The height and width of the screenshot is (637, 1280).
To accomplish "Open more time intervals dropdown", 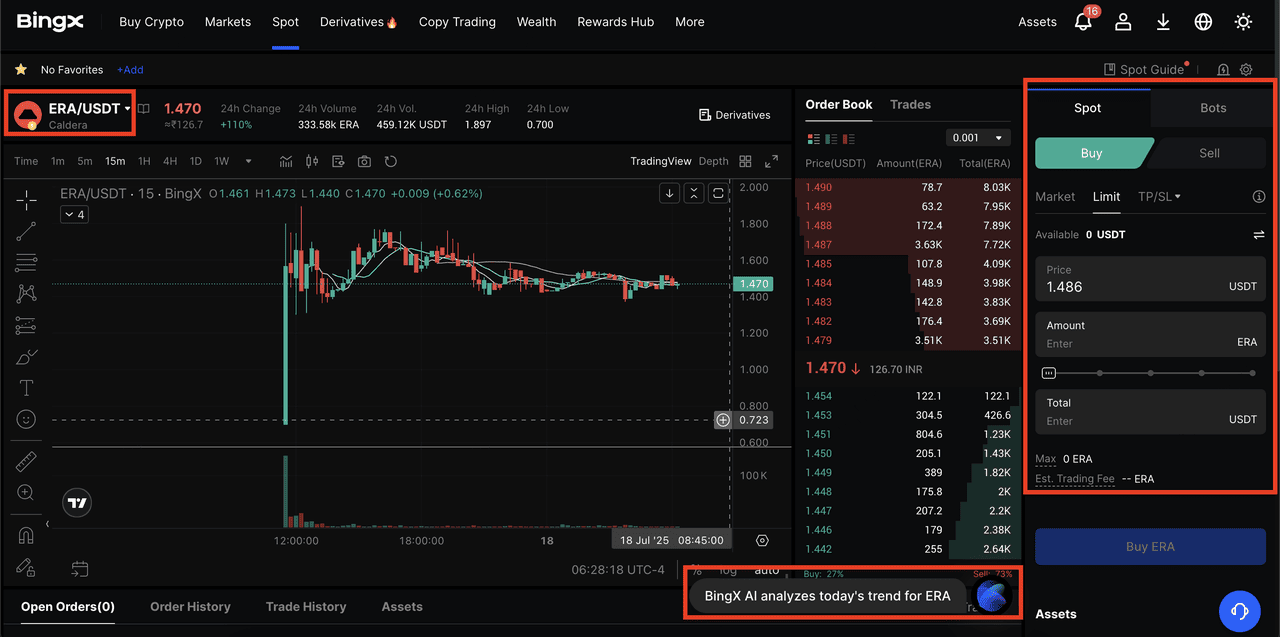I will tap(249, 161).
